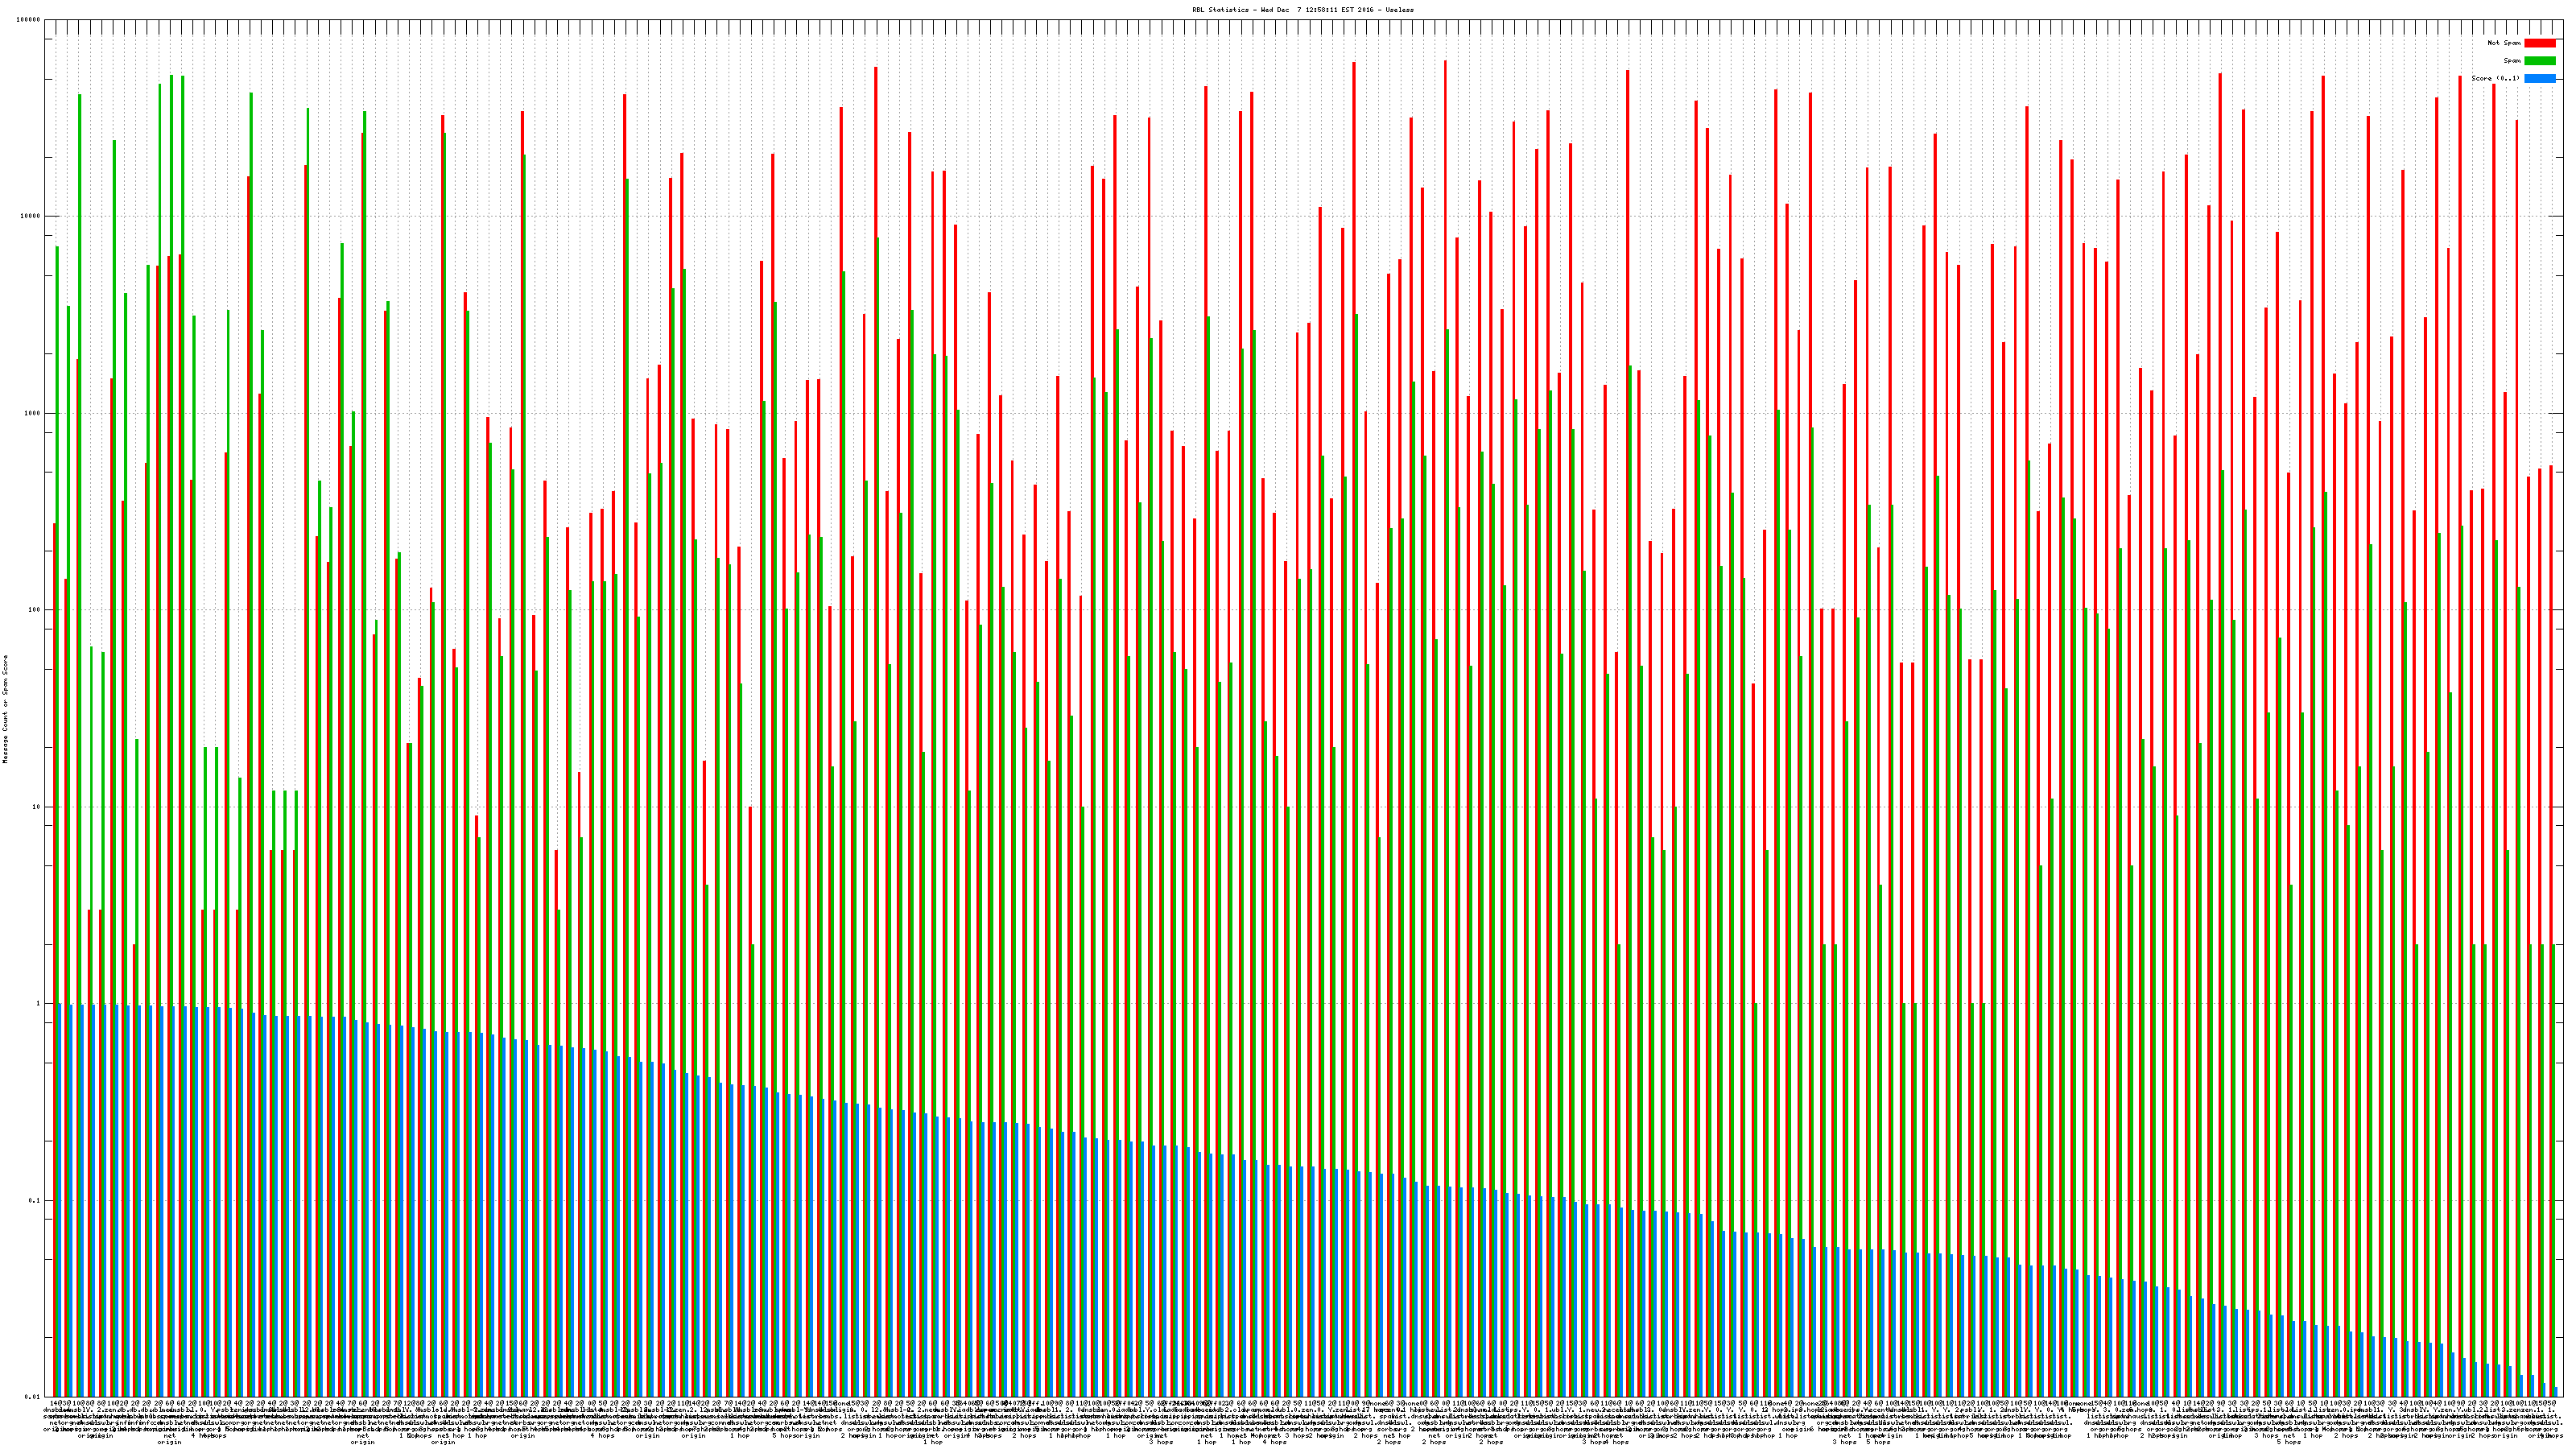Click the 0.01 y-axis tick label
This screenshot has height=1449, width=2576.
[33, 1397]
